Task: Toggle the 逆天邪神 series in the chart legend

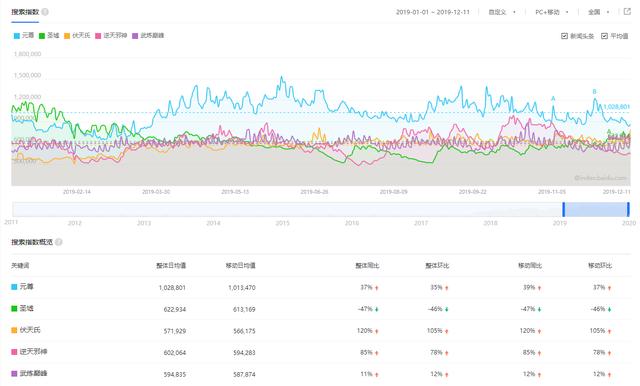Action: click(111, 36)
